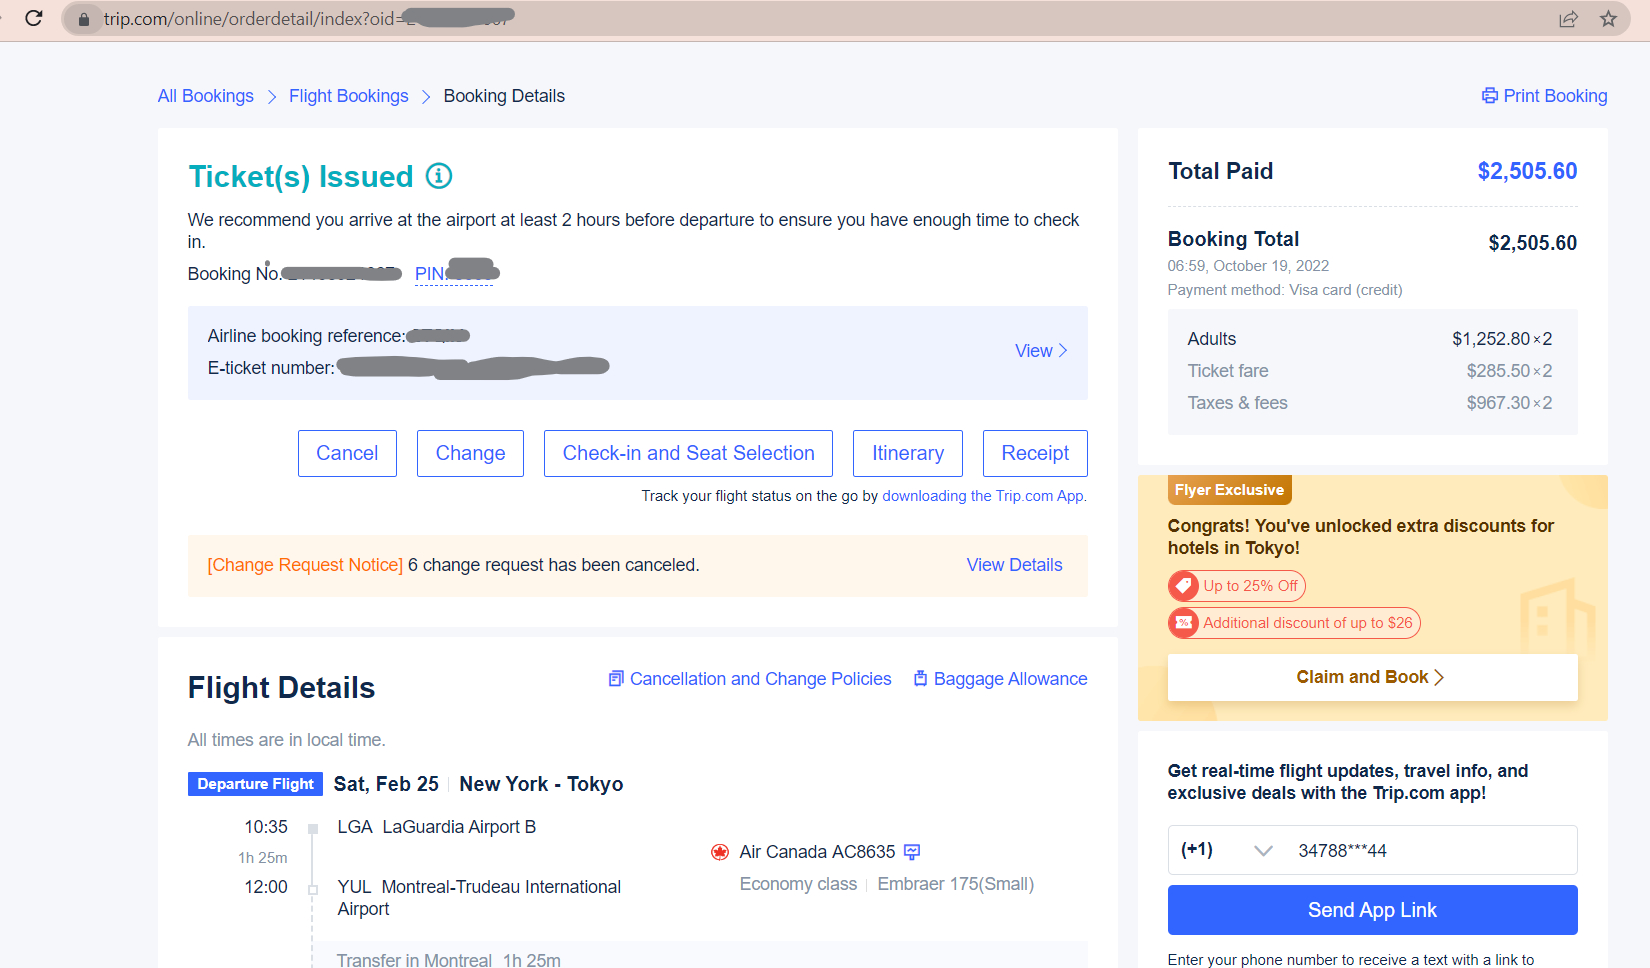Click the Air Canada airline logo
Screen dimensions: 1650x968
pyautogui.click(x=722, y=851)
